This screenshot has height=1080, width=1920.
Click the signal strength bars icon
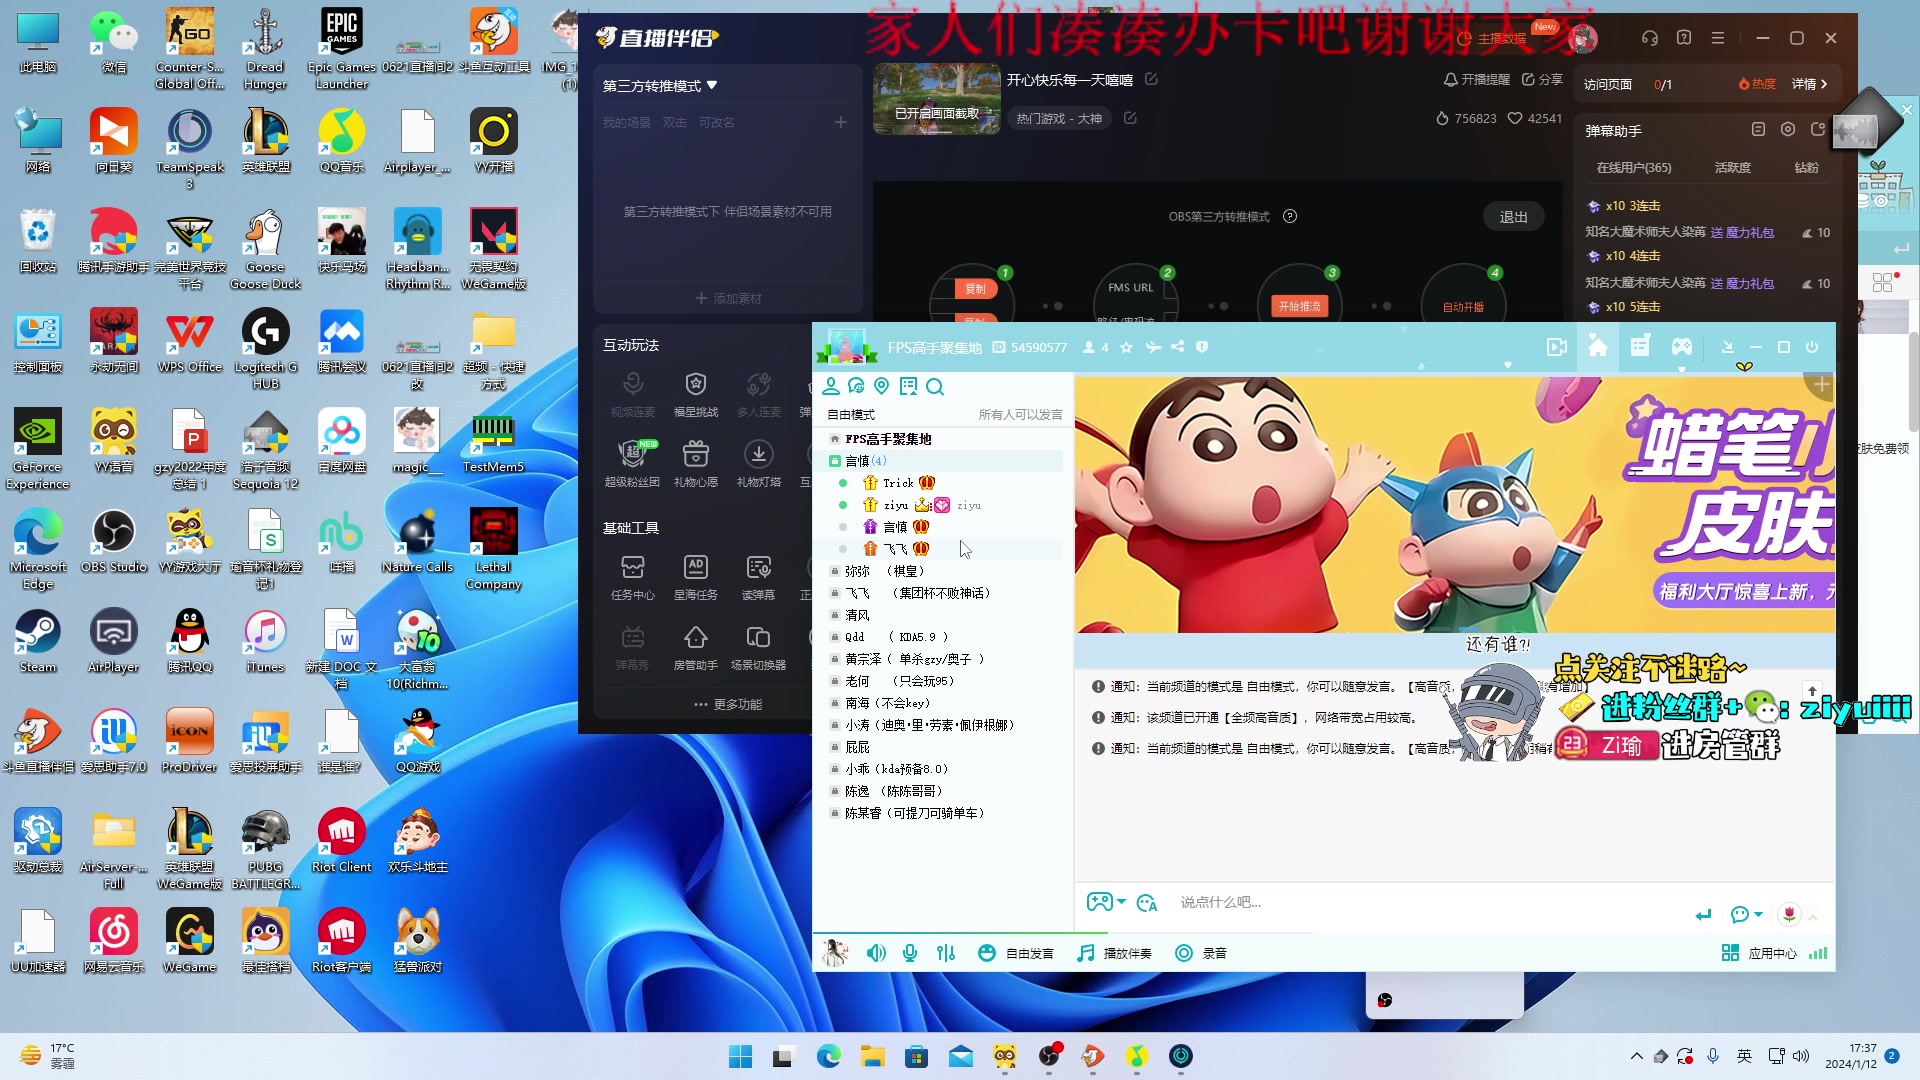click(1819, 953)
